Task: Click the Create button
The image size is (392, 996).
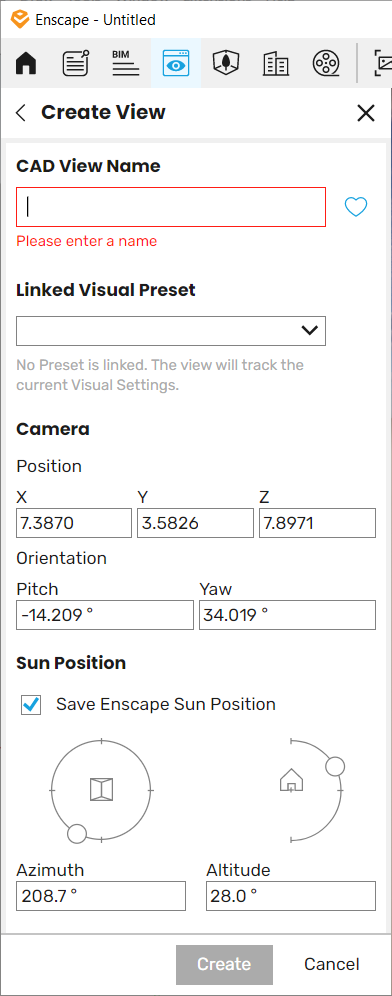Action: tap(224, 964)
